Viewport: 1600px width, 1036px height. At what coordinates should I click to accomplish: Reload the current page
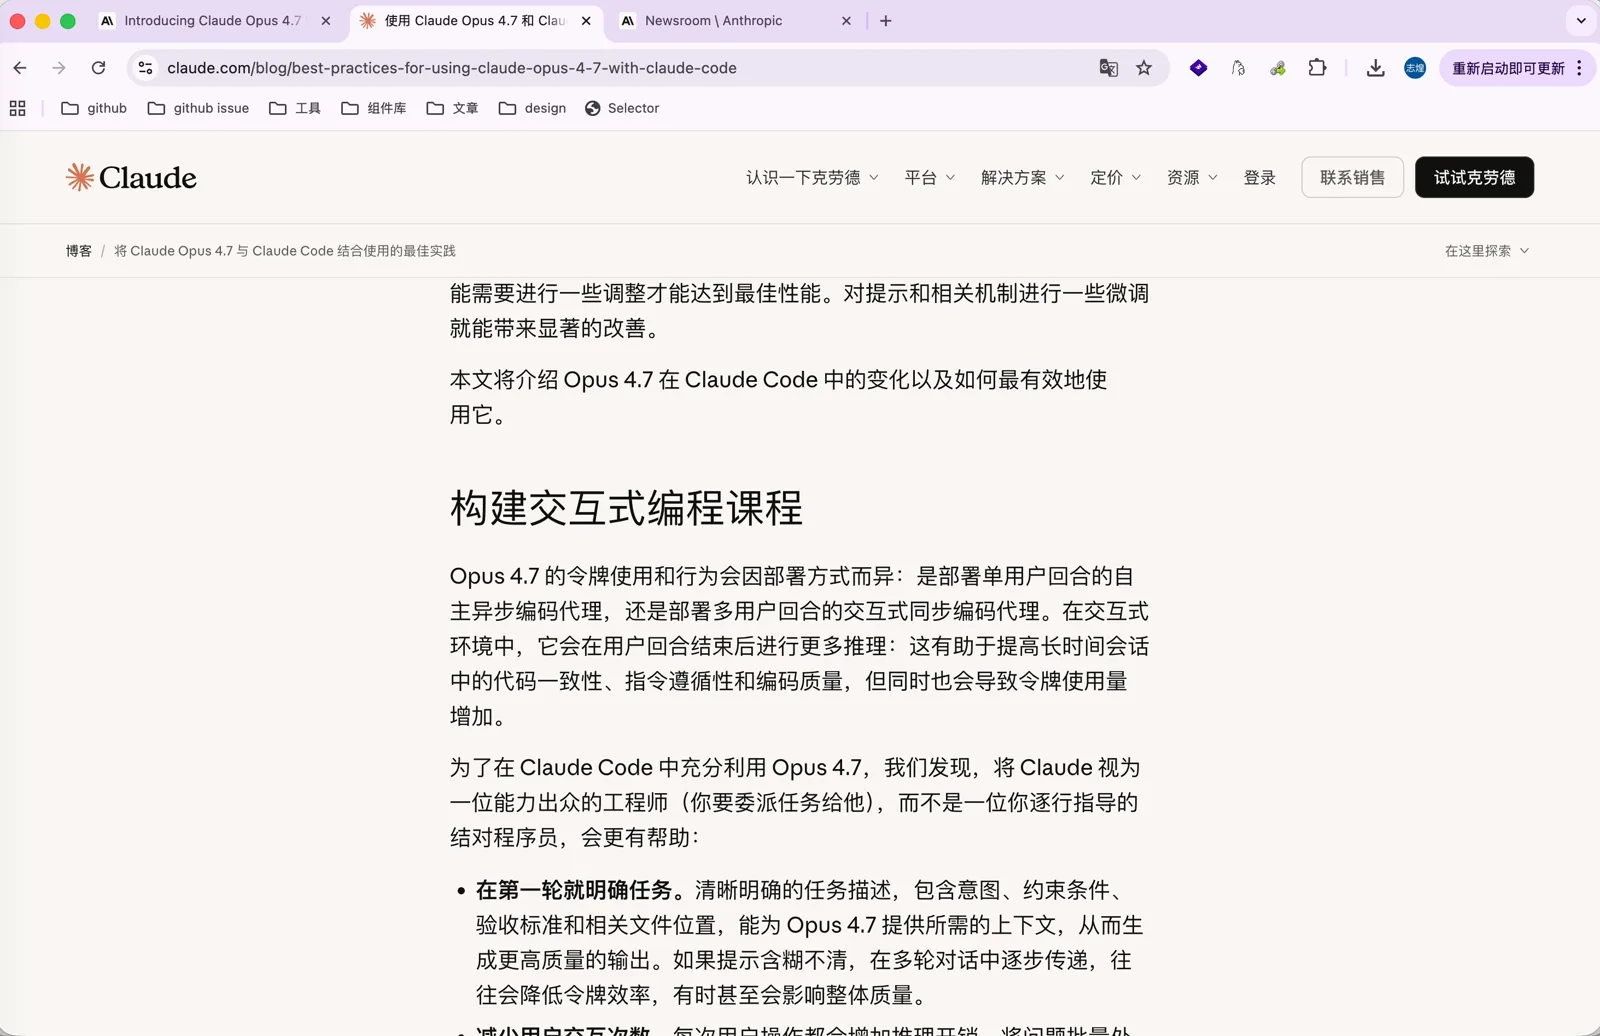coord(98,68)
